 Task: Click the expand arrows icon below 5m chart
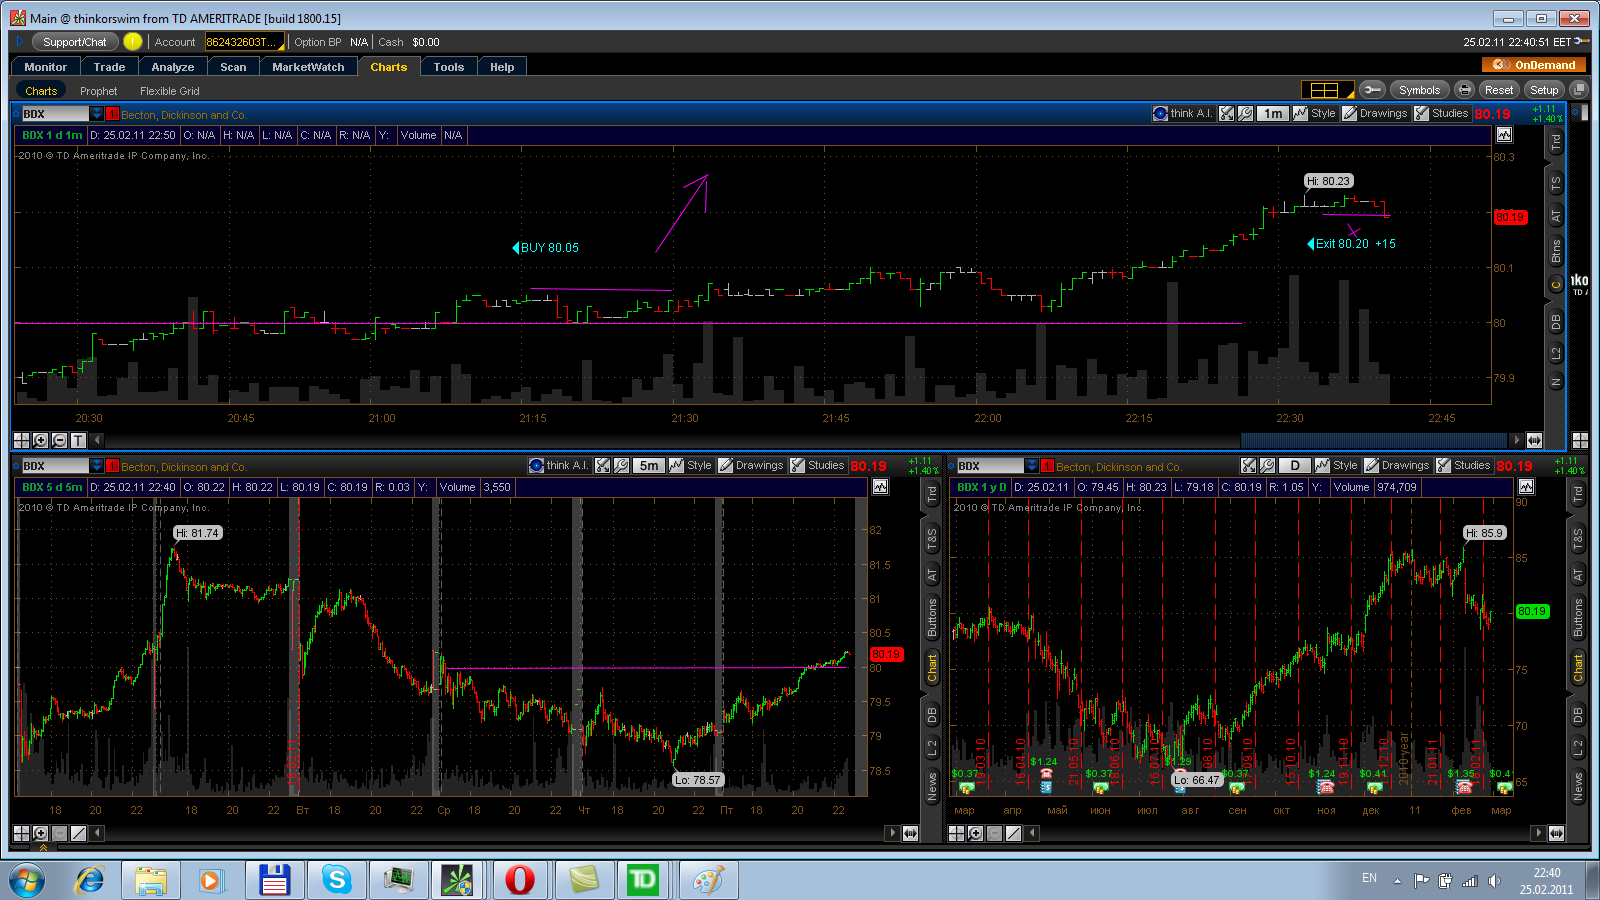click(910, 833)
